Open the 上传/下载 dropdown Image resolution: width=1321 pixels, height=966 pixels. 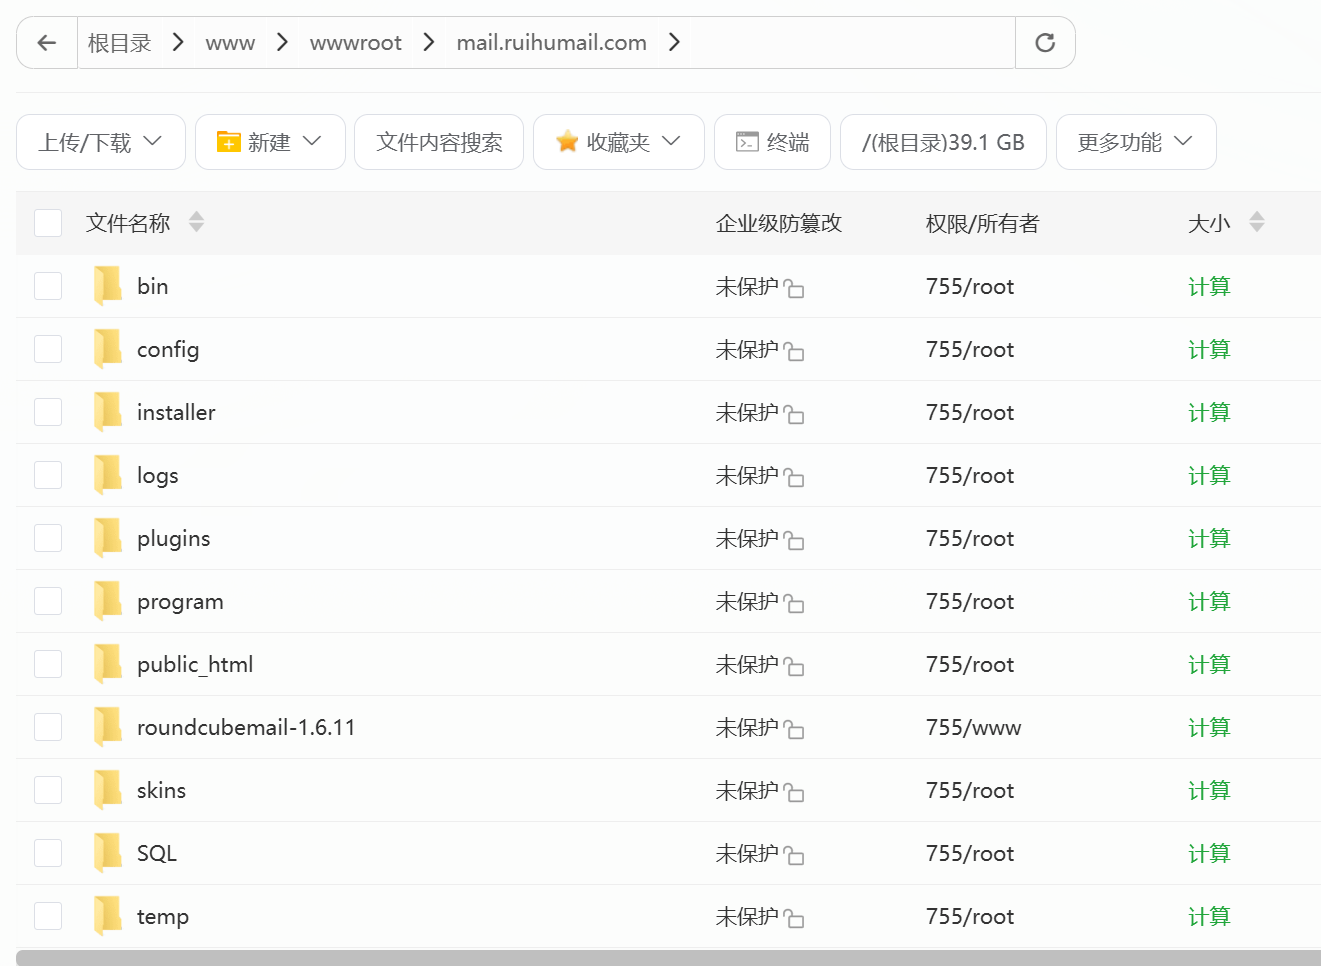click(x=101, y=142)
